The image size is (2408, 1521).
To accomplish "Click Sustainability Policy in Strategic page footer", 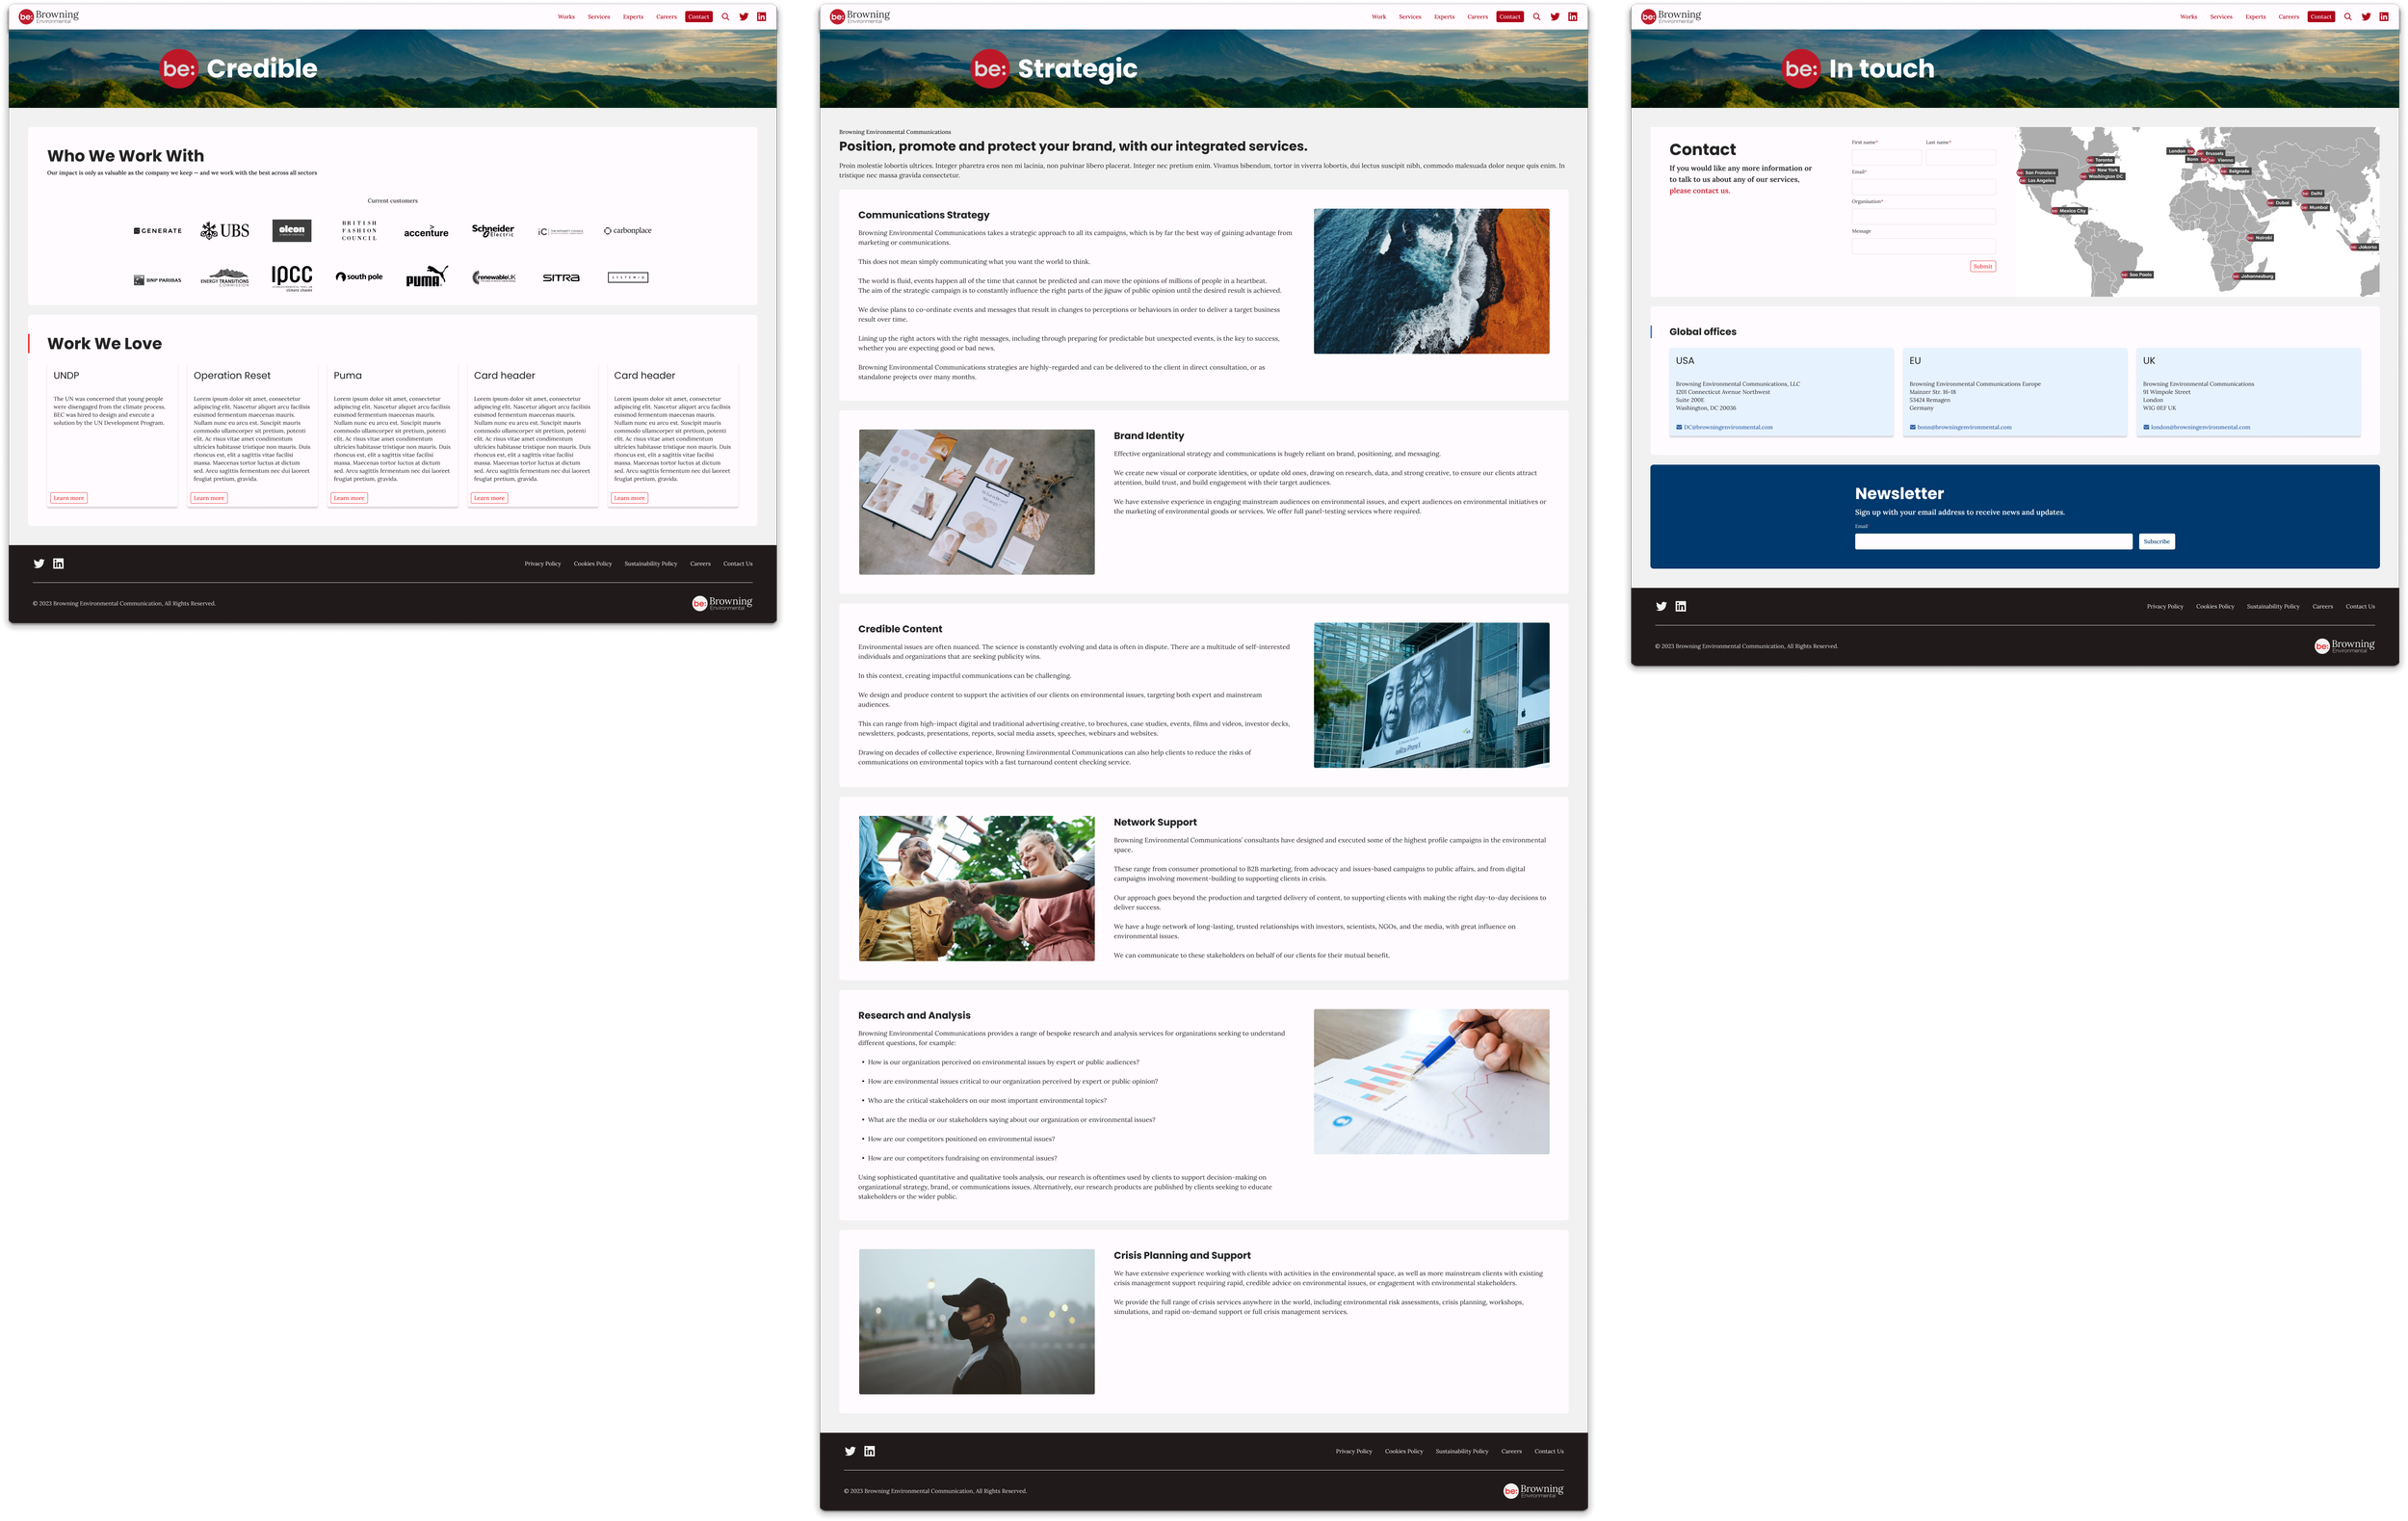I will pyautogui.click(x=1461, y=1451).
